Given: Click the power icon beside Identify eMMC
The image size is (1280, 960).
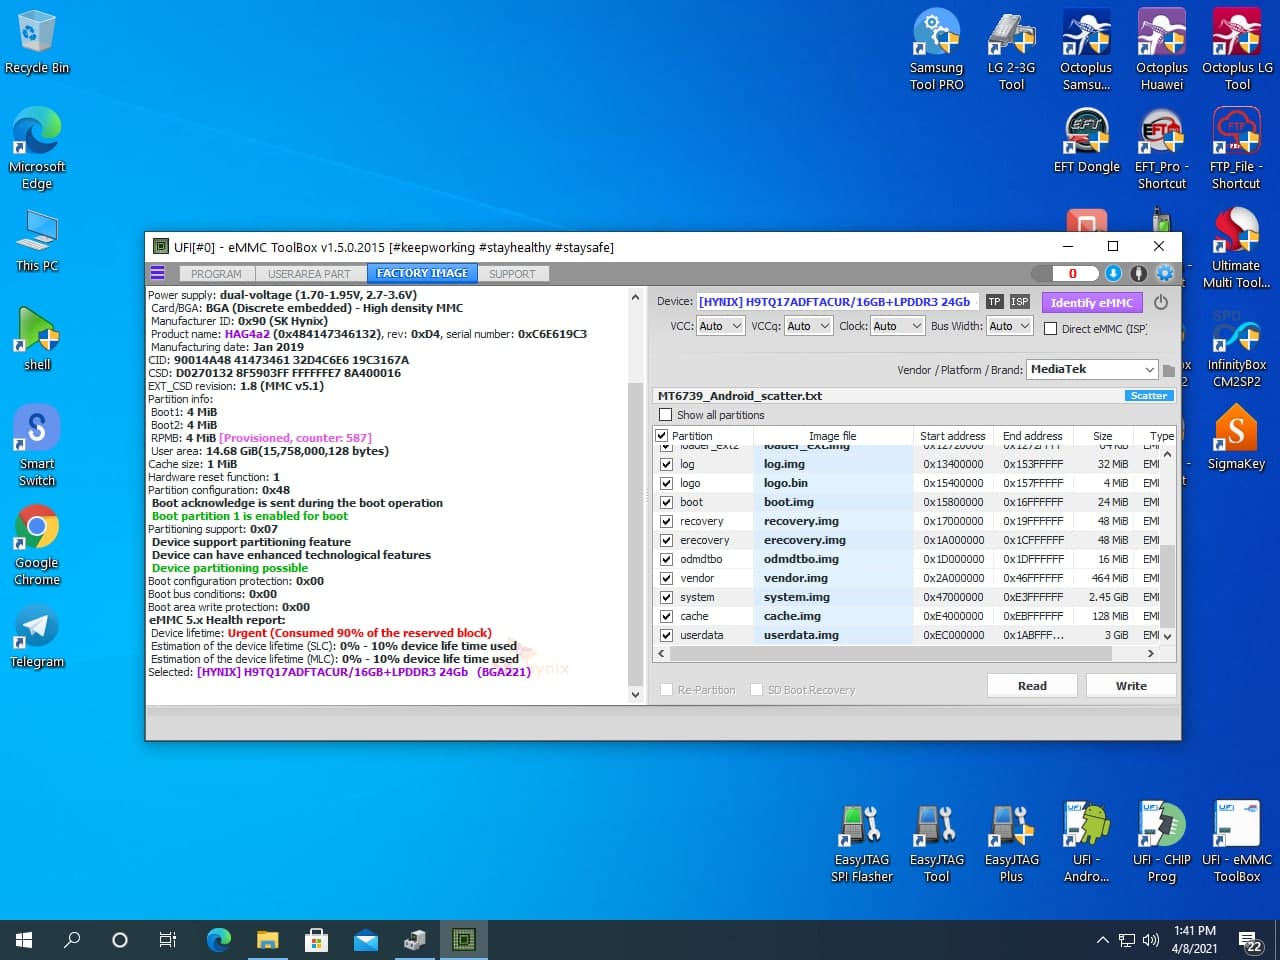Looking at the screenshot, I should pyautogui.click(x=1161, y=302).
